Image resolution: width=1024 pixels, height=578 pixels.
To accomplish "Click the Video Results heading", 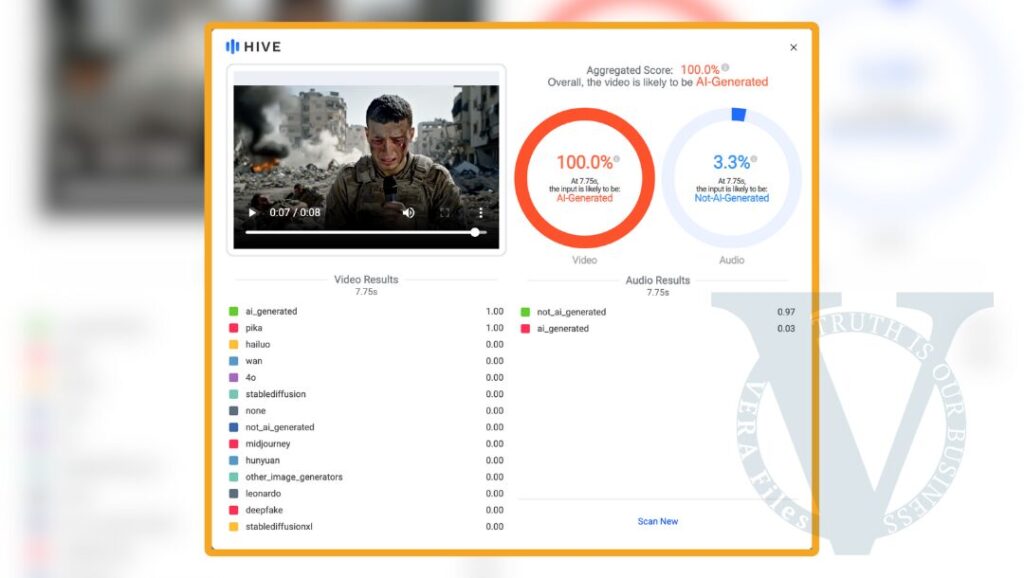I will click(x=366, y=280).
